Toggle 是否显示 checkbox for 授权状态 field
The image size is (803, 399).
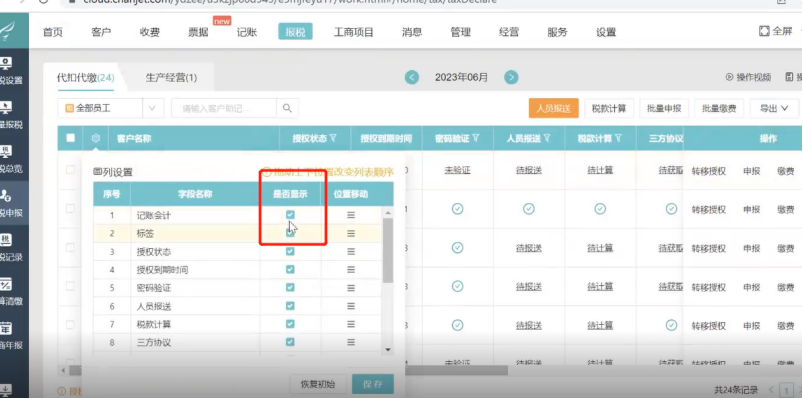tap(290, 251)
